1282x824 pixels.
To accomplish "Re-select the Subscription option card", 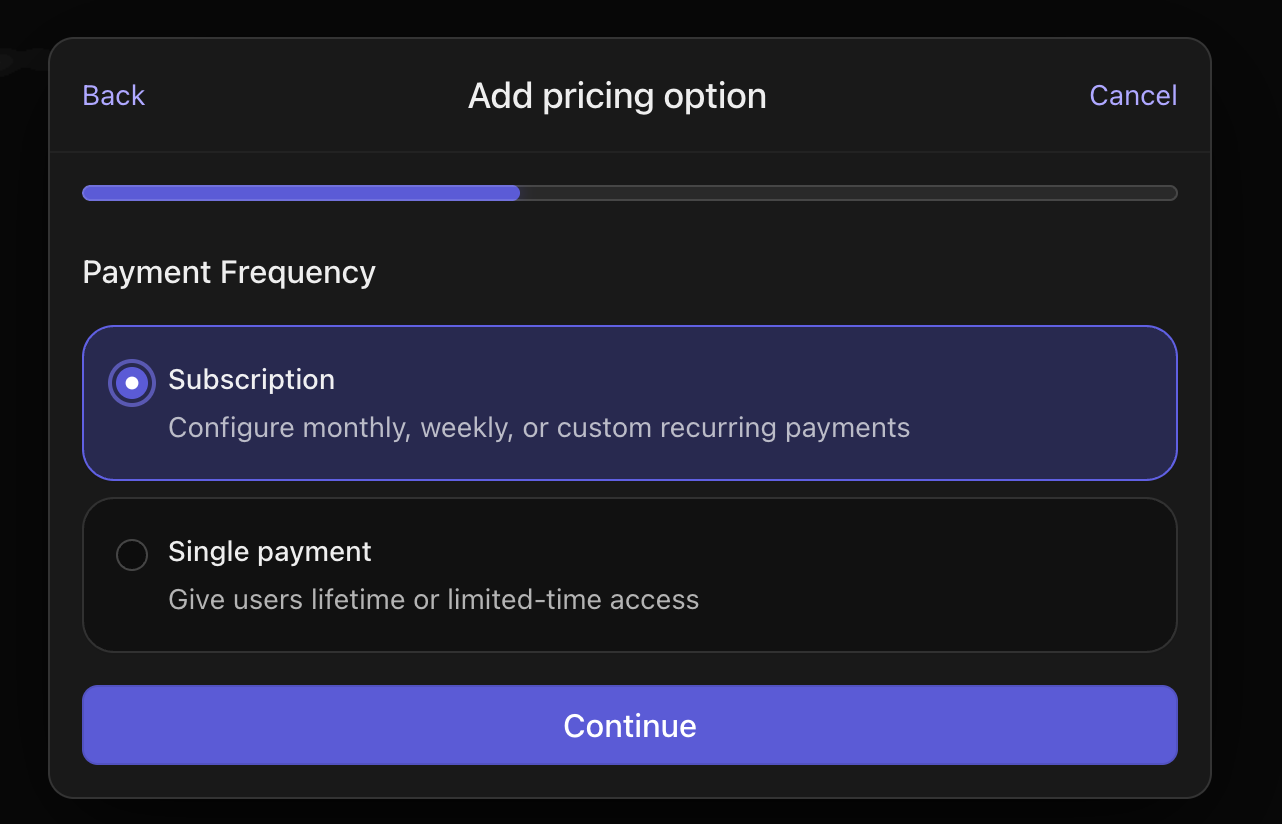I will [630, 403].
